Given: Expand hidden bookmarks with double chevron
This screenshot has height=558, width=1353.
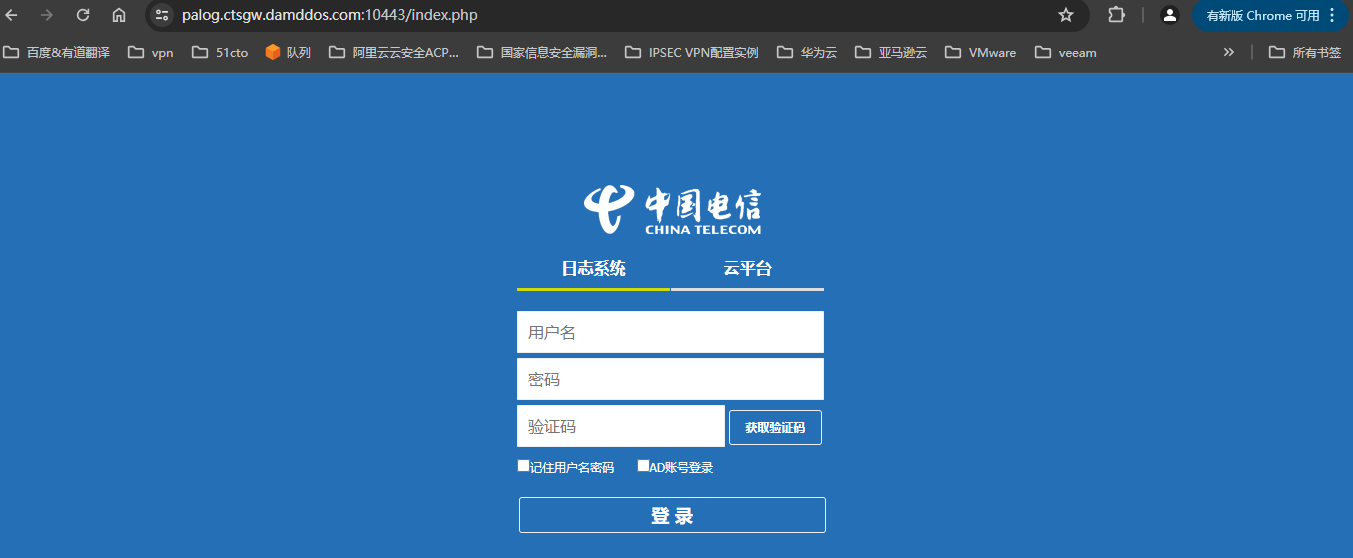Looking at the screenshot, I should coord(1228,52).
